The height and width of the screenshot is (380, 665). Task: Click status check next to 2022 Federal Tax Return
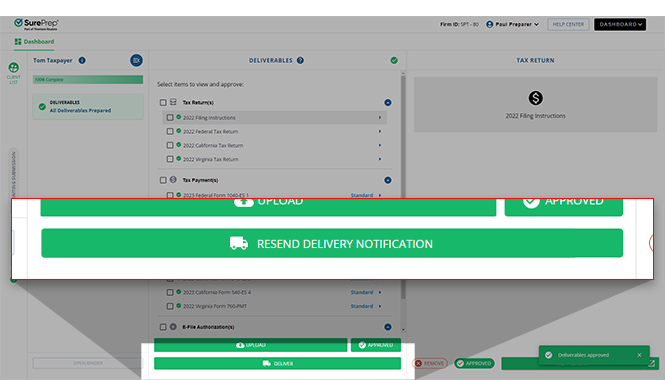coord(179,131)
